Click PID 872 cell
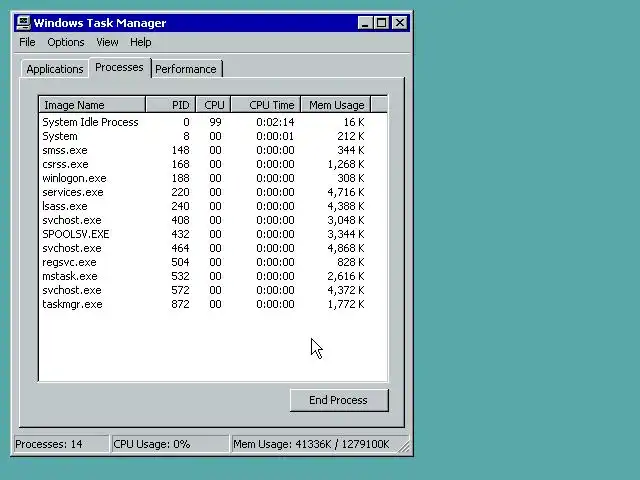 coord(180,304)
